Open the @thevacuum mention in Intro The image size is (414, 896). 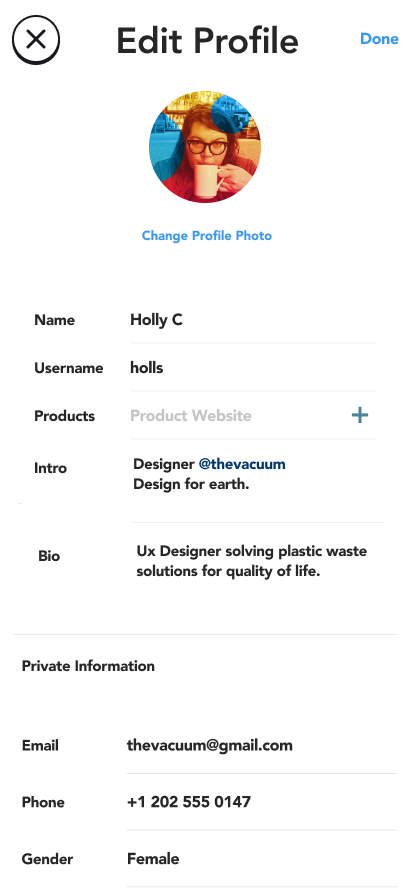pos(242,464)
